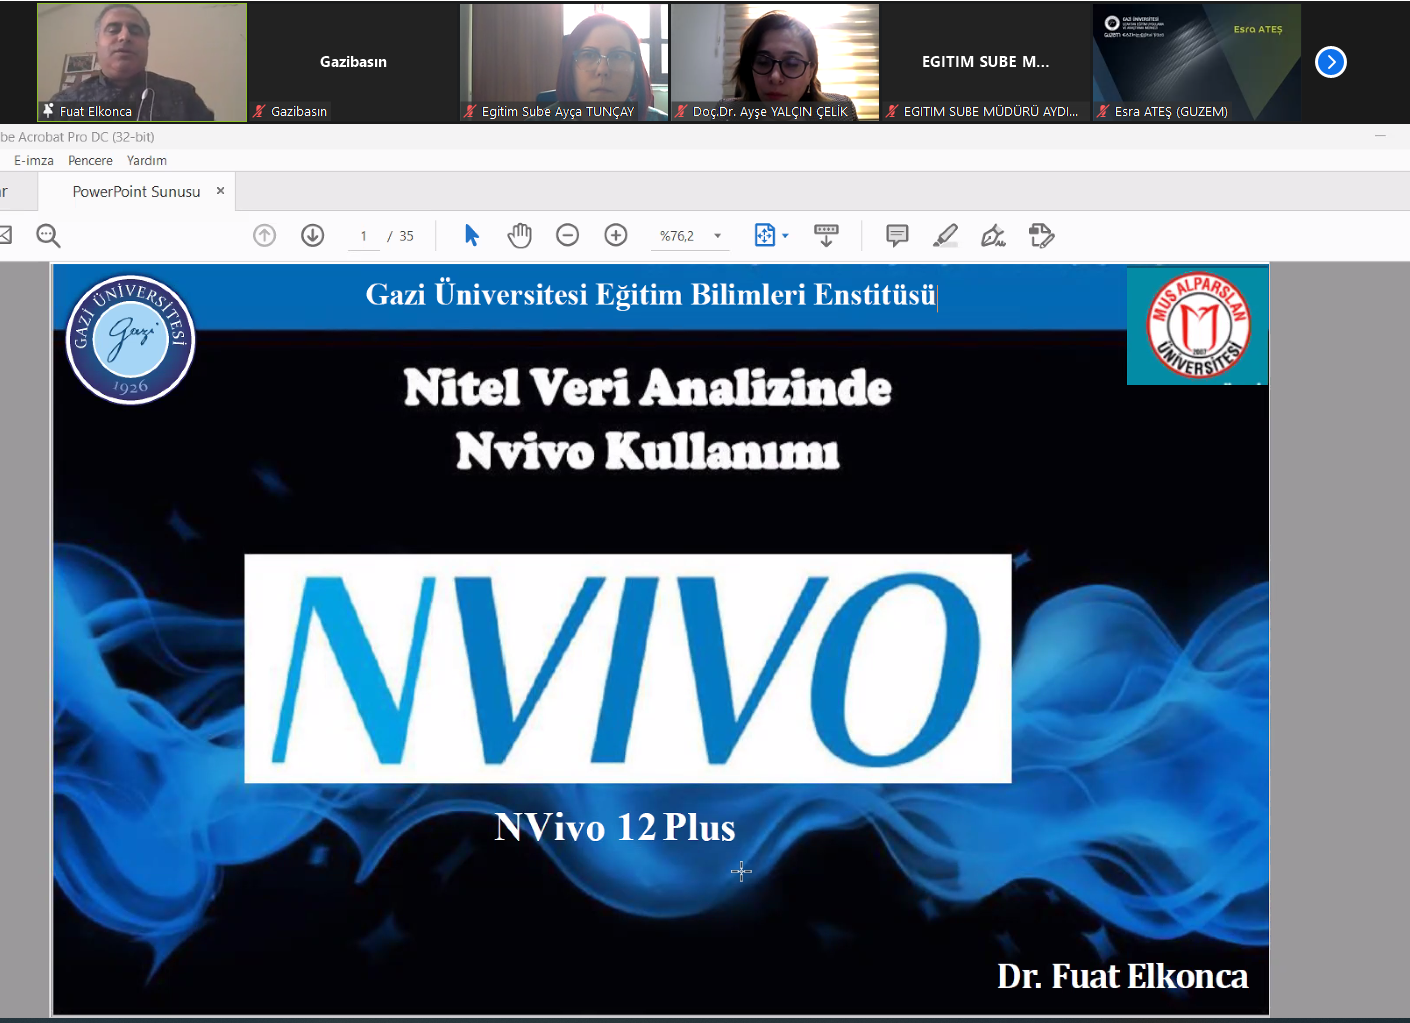Click the NVIVO logo image
Viewport: 1410px width, 1023px height.
click(x=628, y=668)
